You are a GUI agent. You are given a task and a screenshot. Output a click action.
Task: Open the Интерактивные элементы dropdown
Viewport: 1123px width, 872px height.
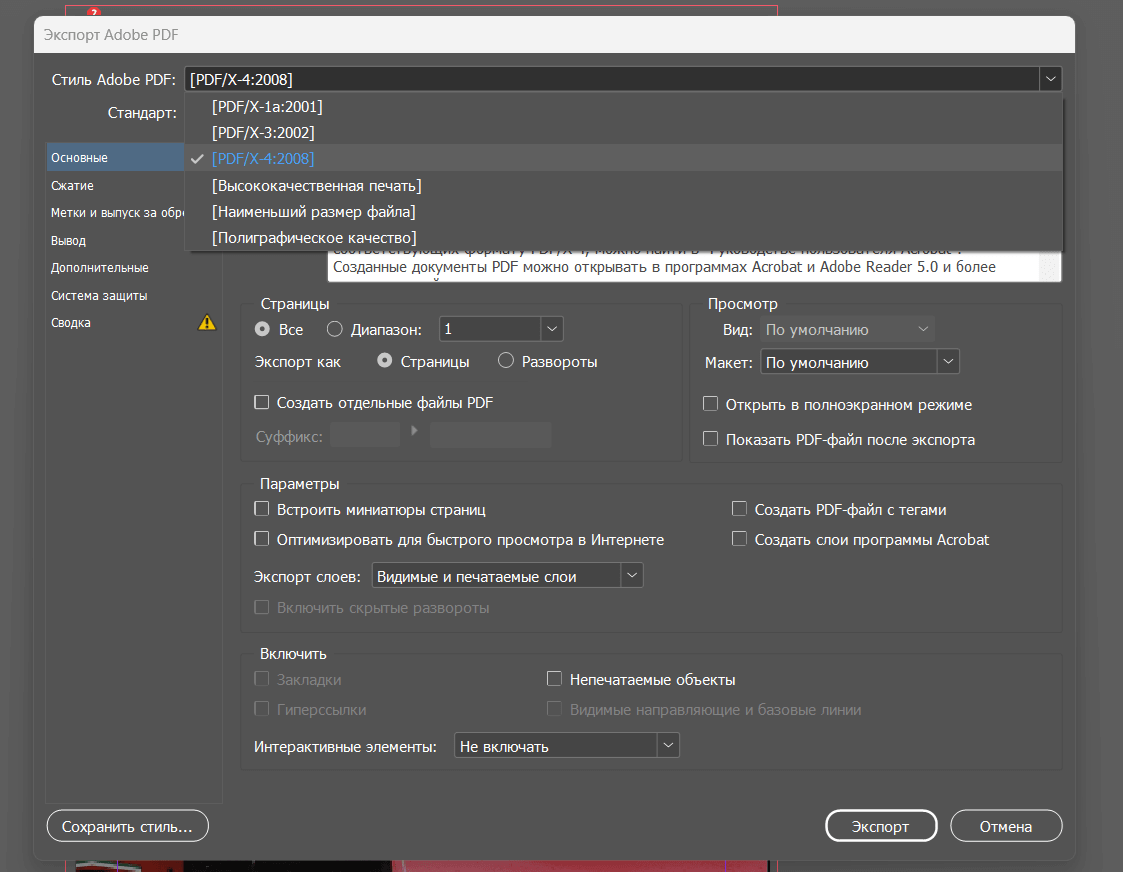pyautogui.click(x=567, y=746)
